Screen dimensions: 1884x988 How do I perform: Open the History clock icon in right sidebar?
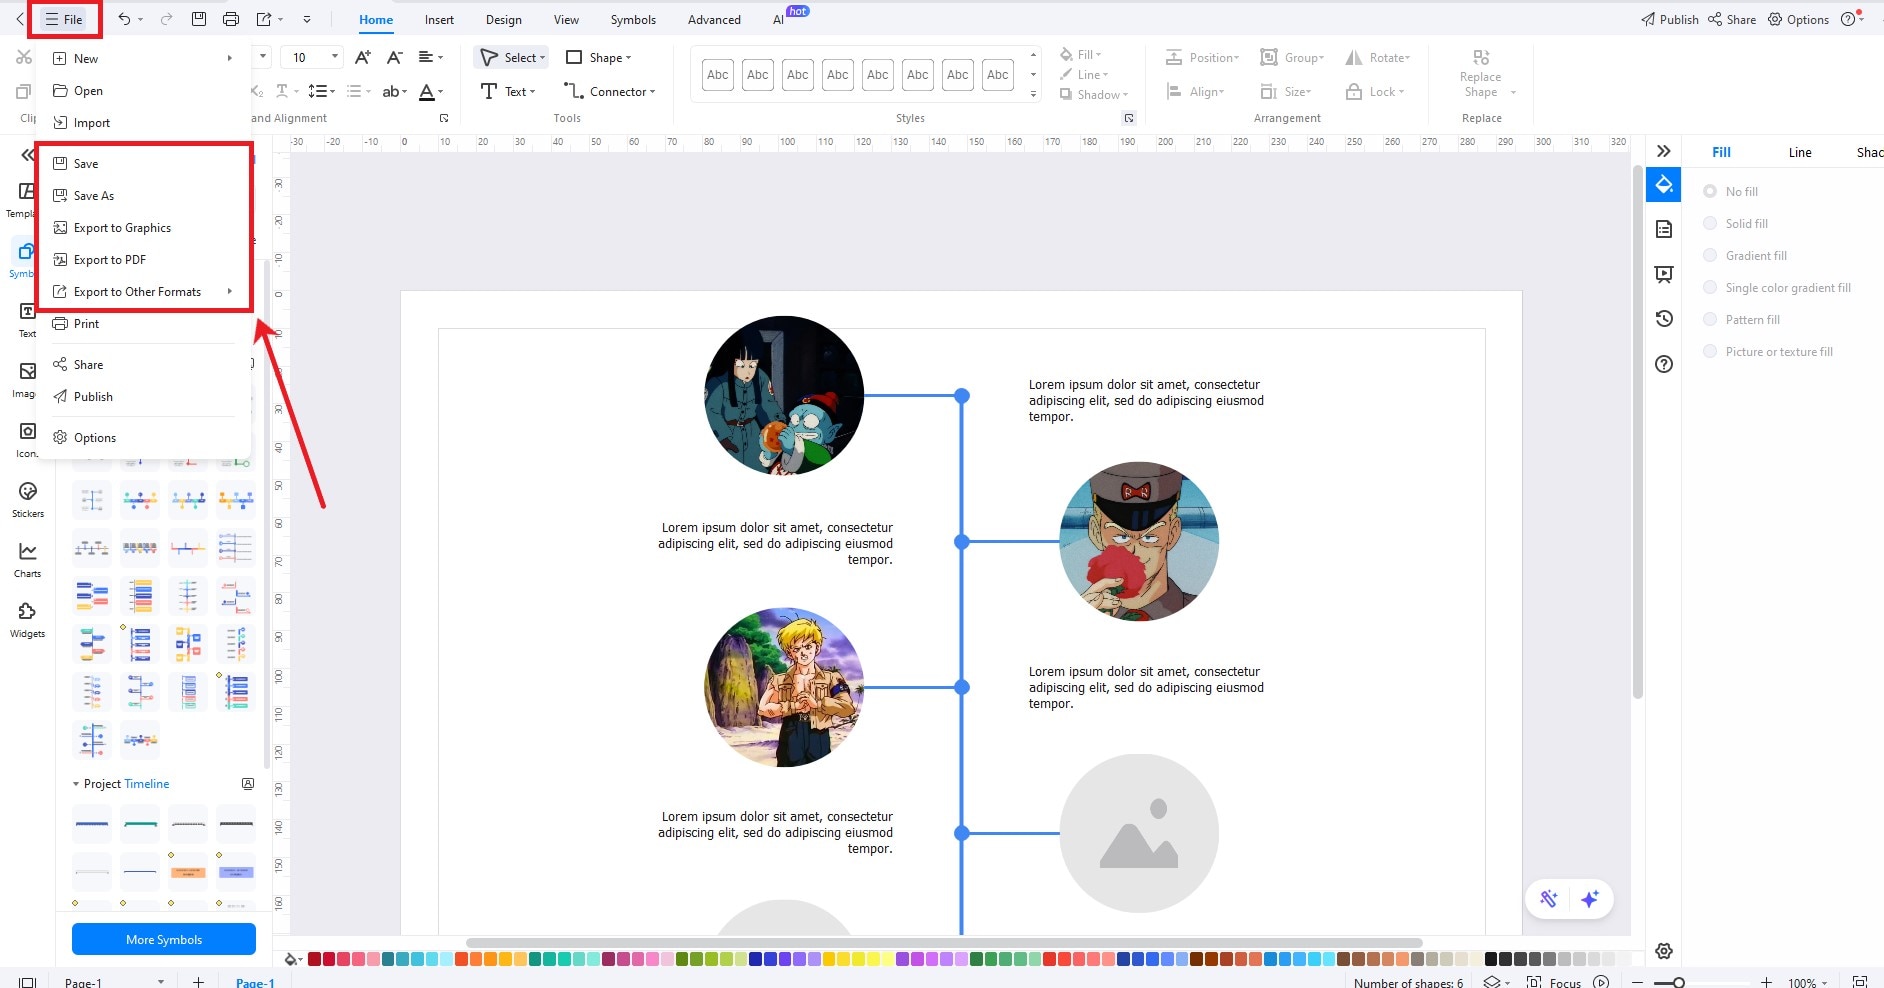(x=1664, y=319)
